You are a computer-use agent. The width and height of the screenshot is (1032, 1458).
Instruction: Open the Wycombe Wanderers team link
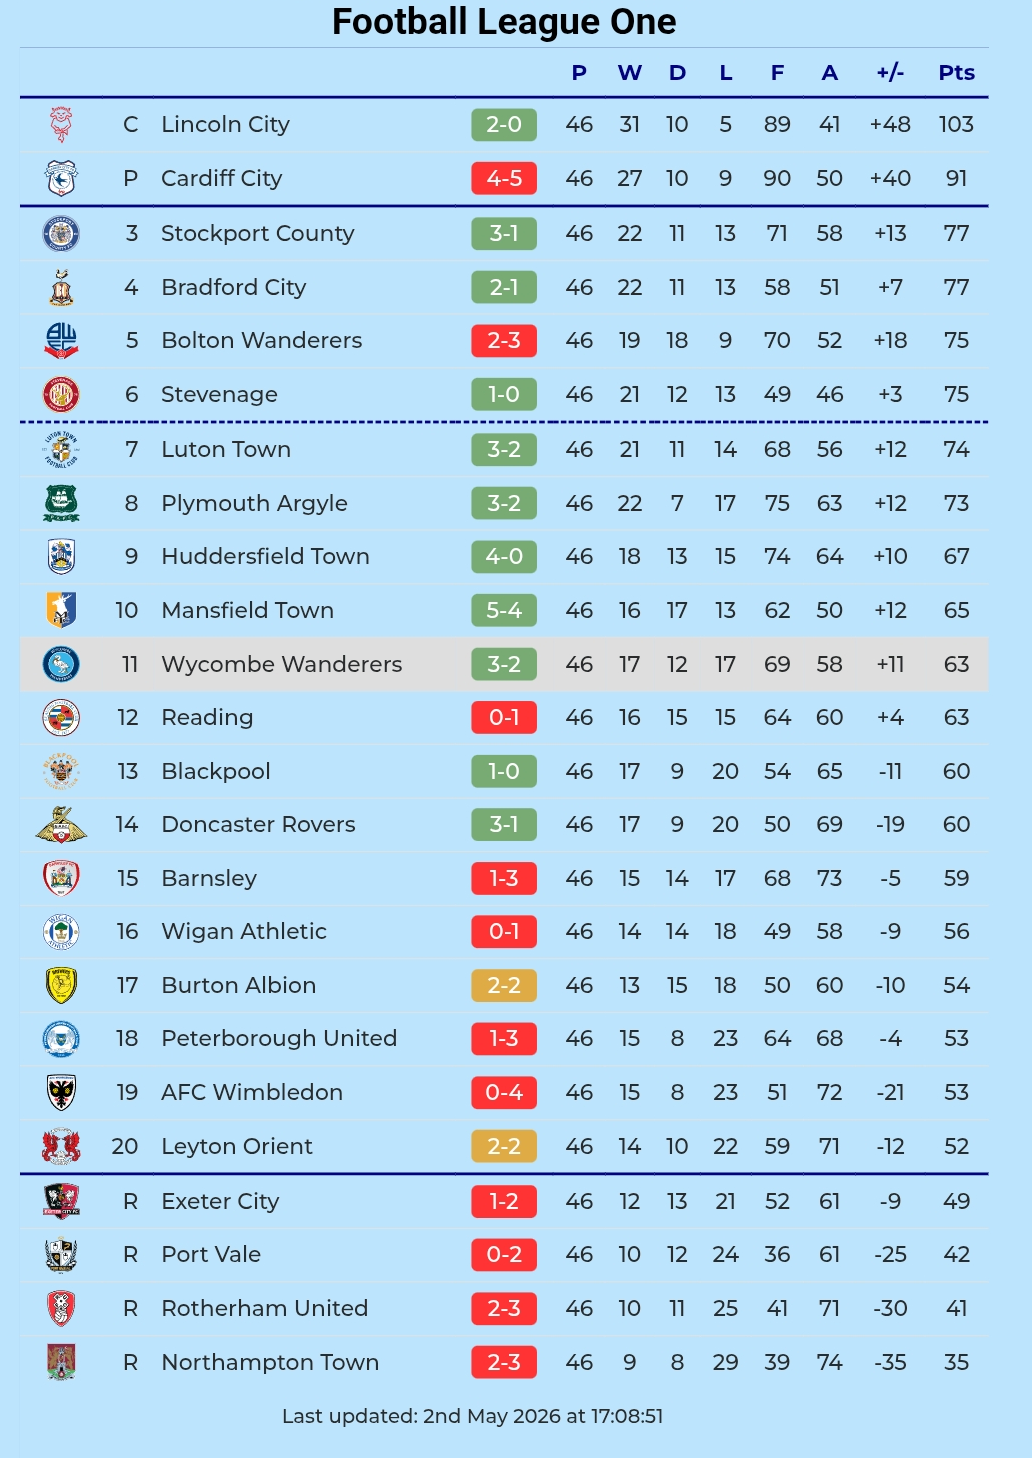282,664
